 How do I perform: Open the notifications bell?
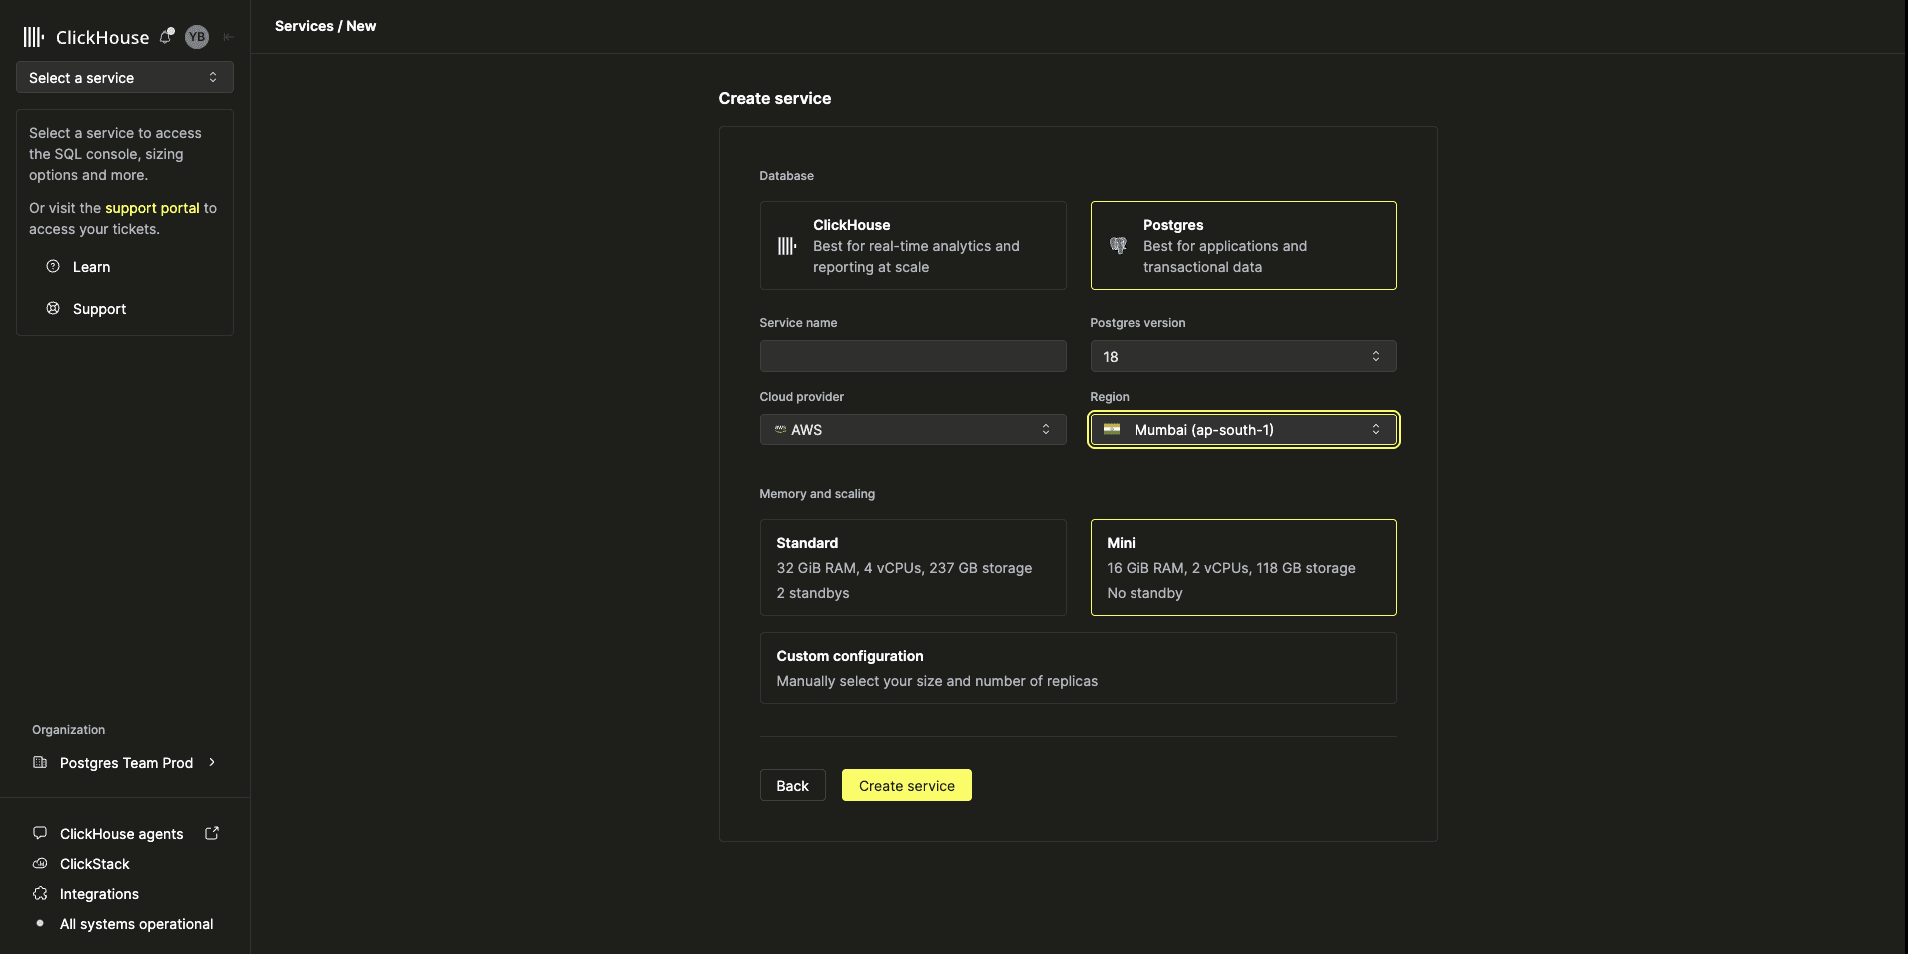point(167,37)
